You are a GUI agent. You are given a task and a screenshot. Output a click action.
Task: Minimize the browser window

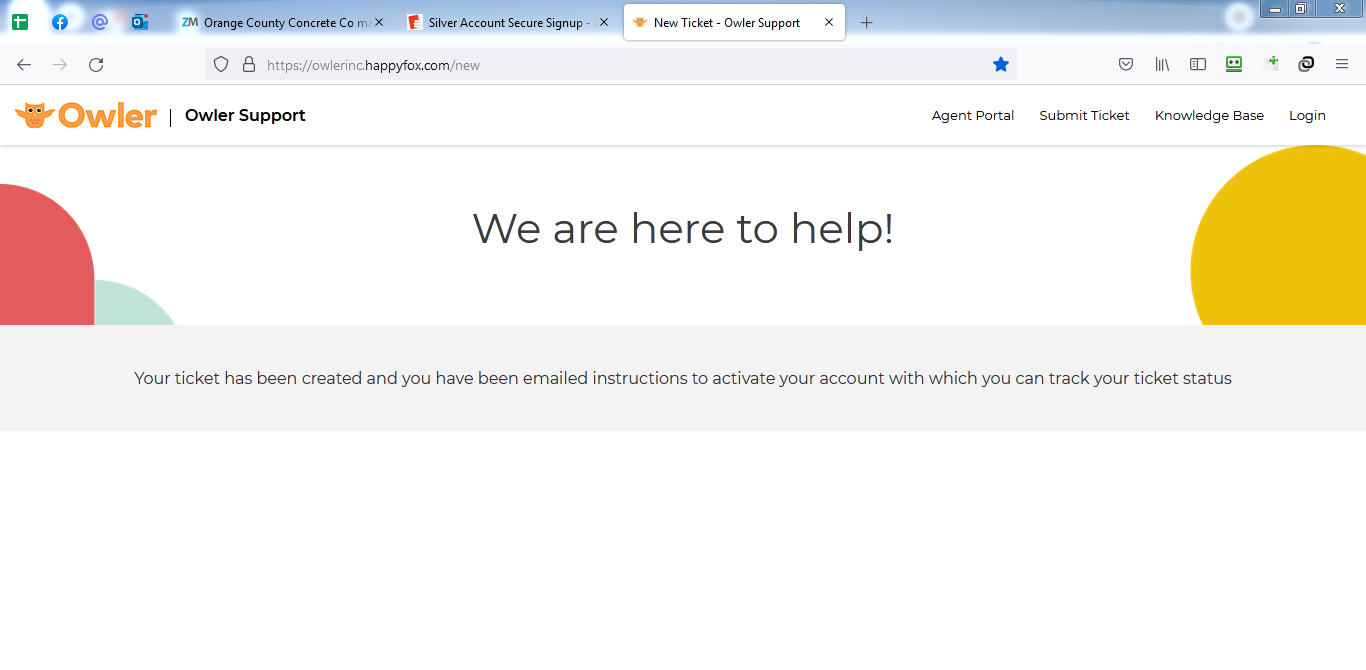pos(1274,9)
